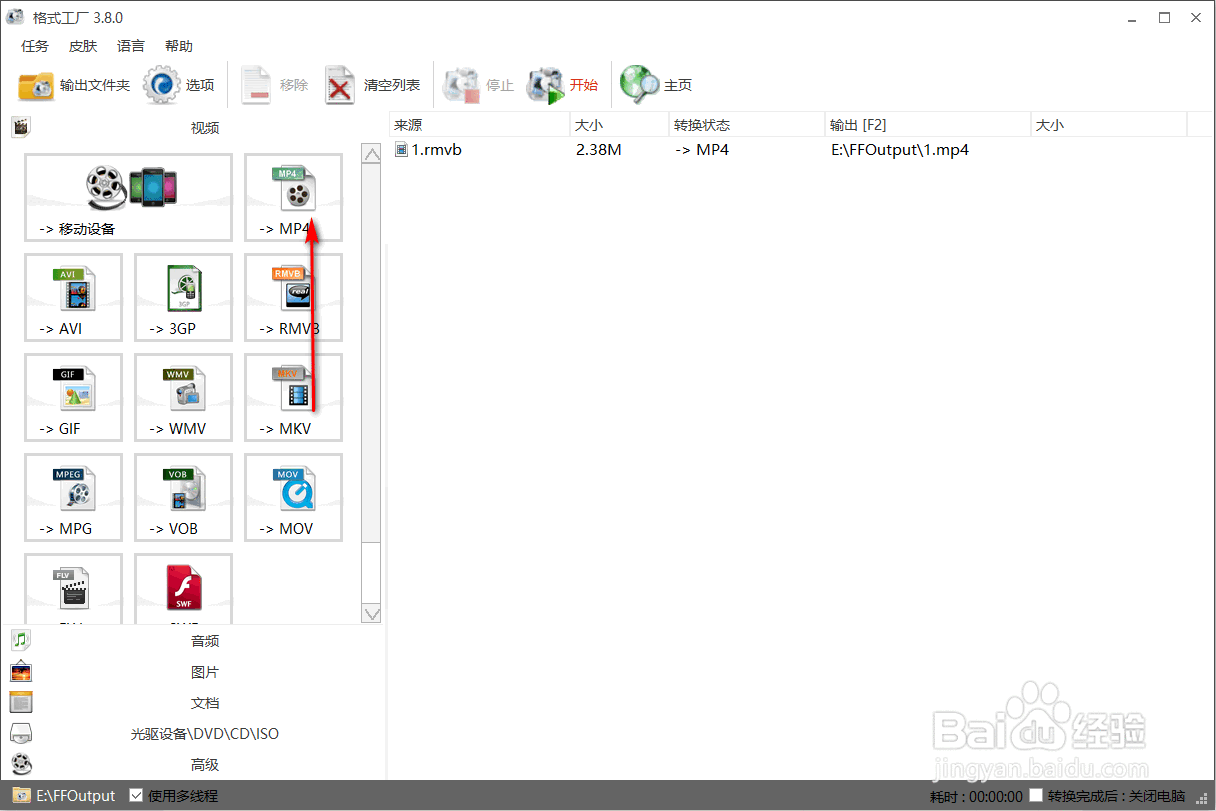Select the 1.rmvb task row
The width and height of the screenshot is (1216, 811).
[800, 150]
